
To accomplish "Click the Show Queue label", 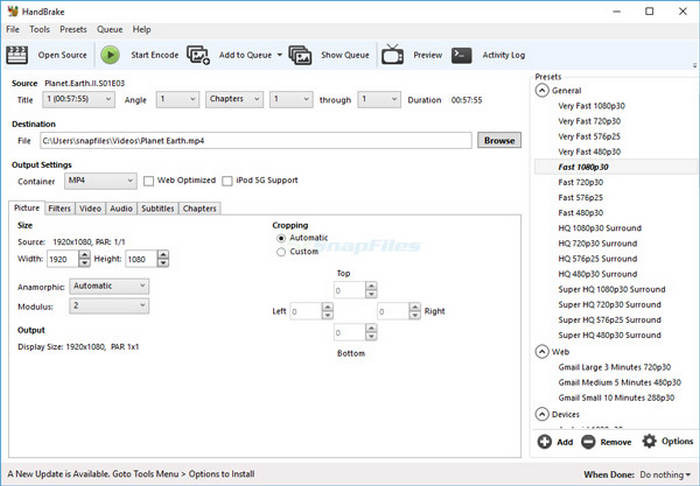I will pos(345,55).
